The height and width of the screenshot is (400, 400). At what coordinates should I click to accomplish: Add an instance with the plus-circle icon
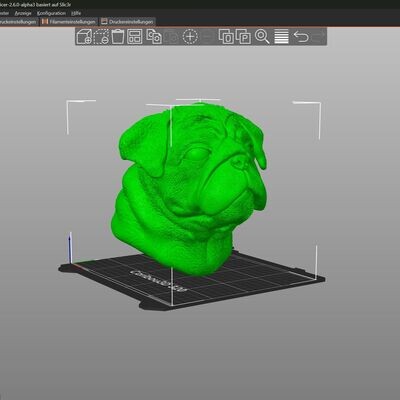coord(190,37)
